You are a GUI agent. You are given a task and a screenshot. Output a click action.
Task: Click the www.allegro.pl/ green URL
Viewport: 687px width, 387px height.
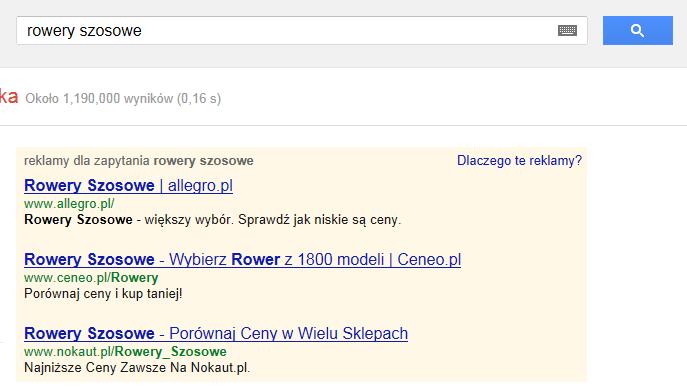click(69, 204)
